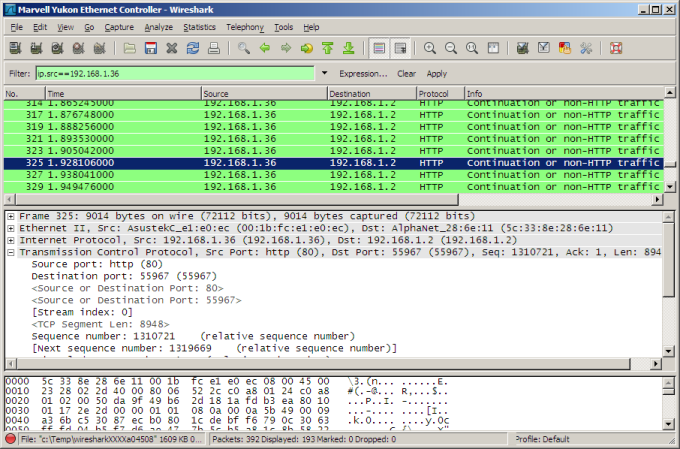Viewport: 680px width, 449px height.
Task: Open the filter history dropdown arrow
Action: coord(324,73)
